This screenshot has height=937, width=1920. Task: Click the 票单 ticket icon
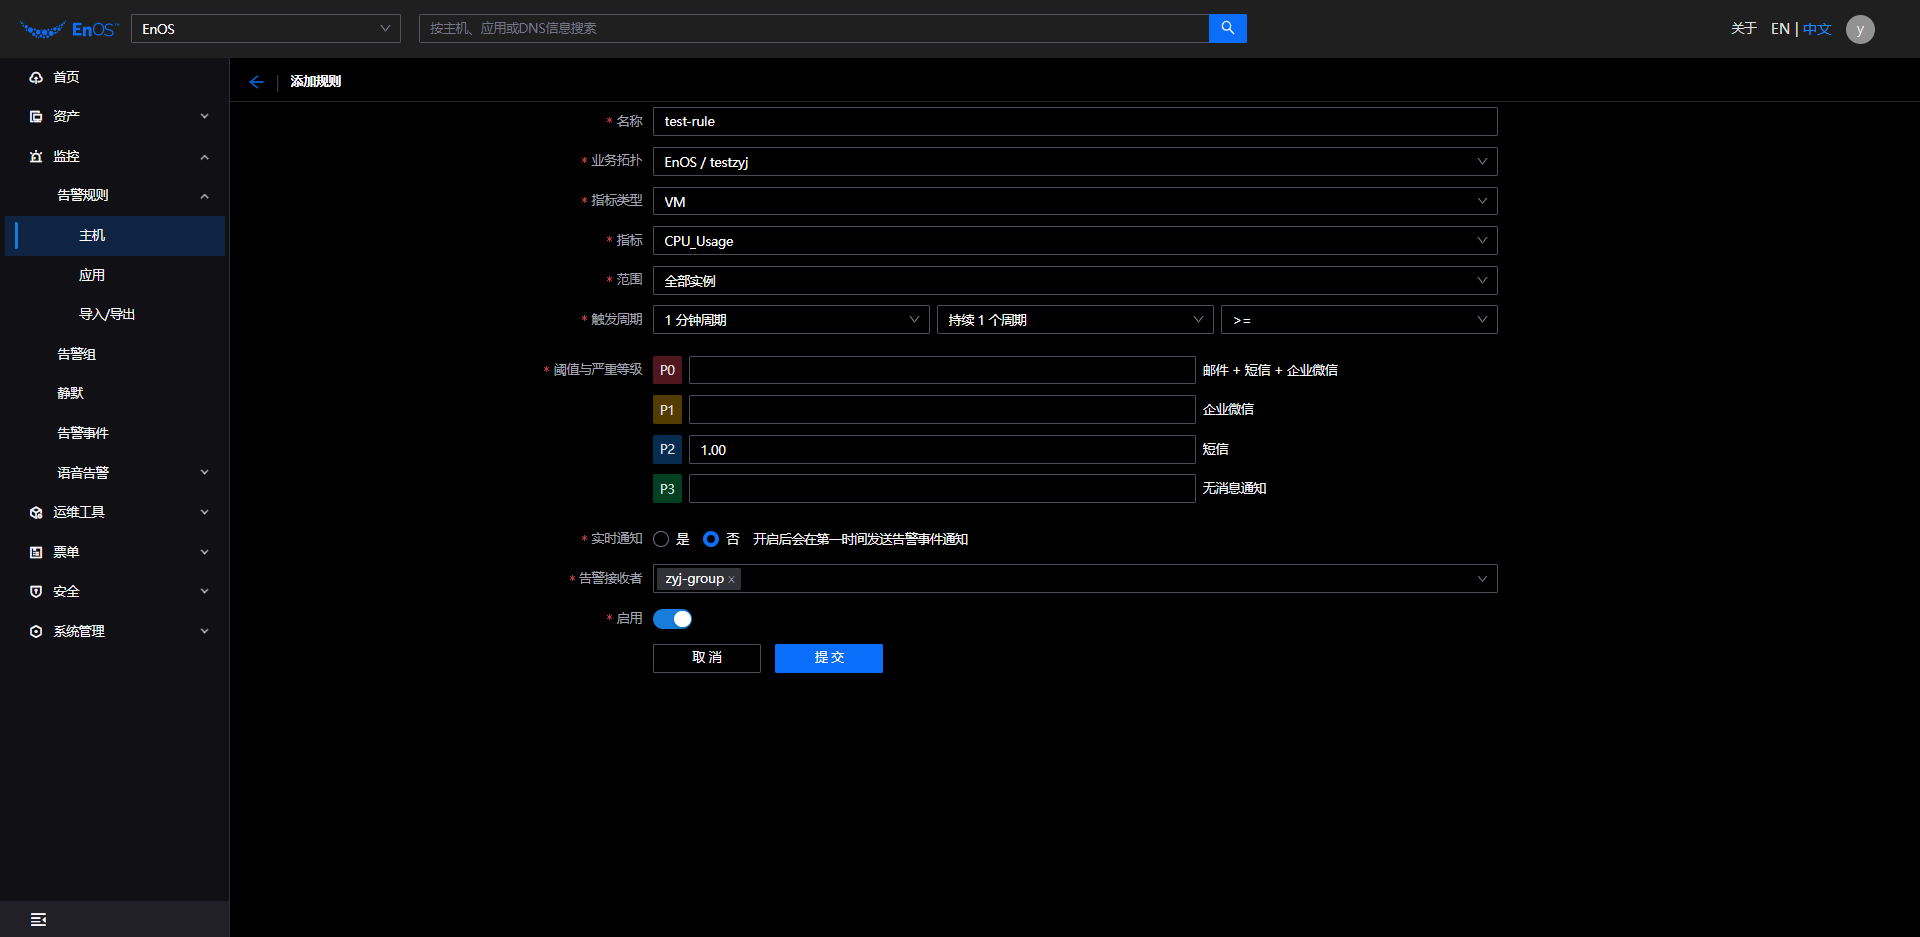pyautogui.click(x=36, y=552)
